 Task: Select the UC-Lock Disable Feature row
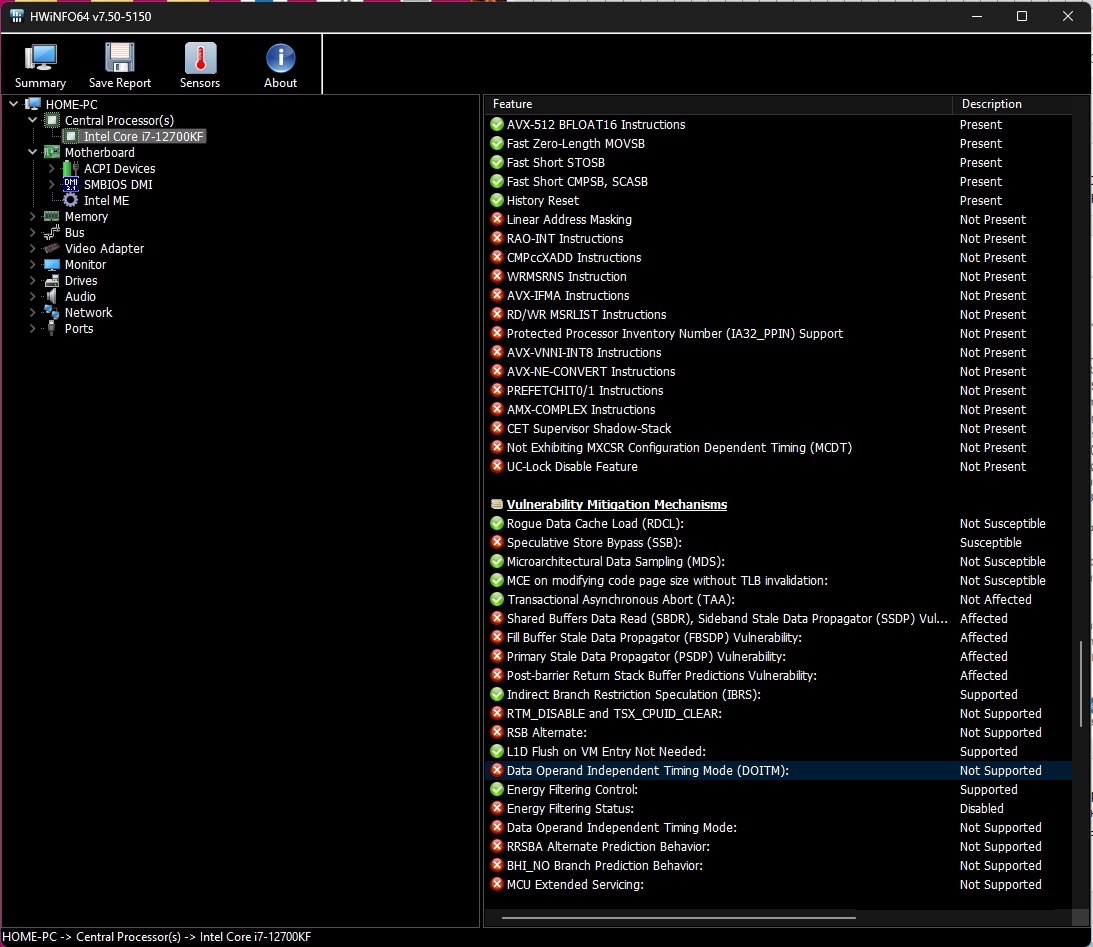coord(779,466)
